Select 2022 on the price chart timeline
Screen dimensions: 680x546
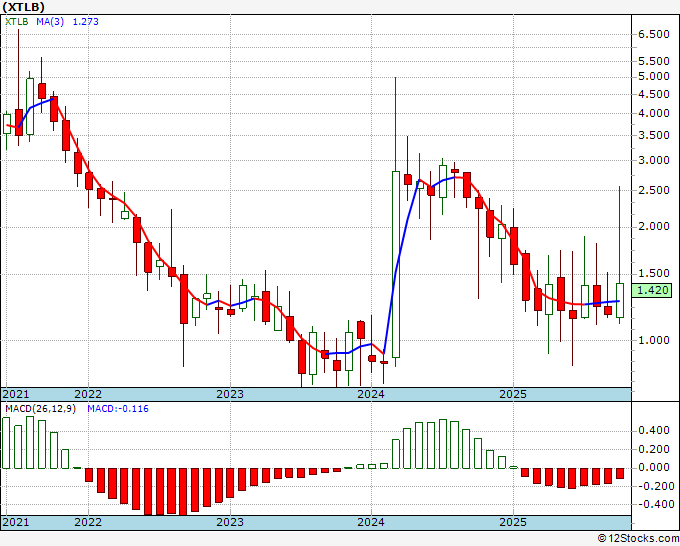88,395
